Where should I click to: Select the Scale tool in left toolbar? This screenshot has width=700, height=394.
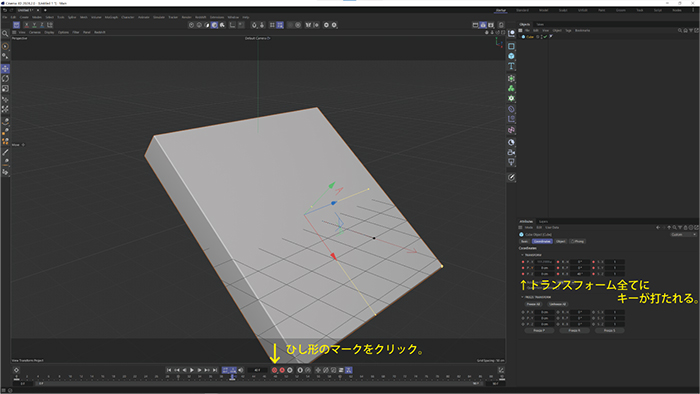pyautogui.click(x=5, y=89)
